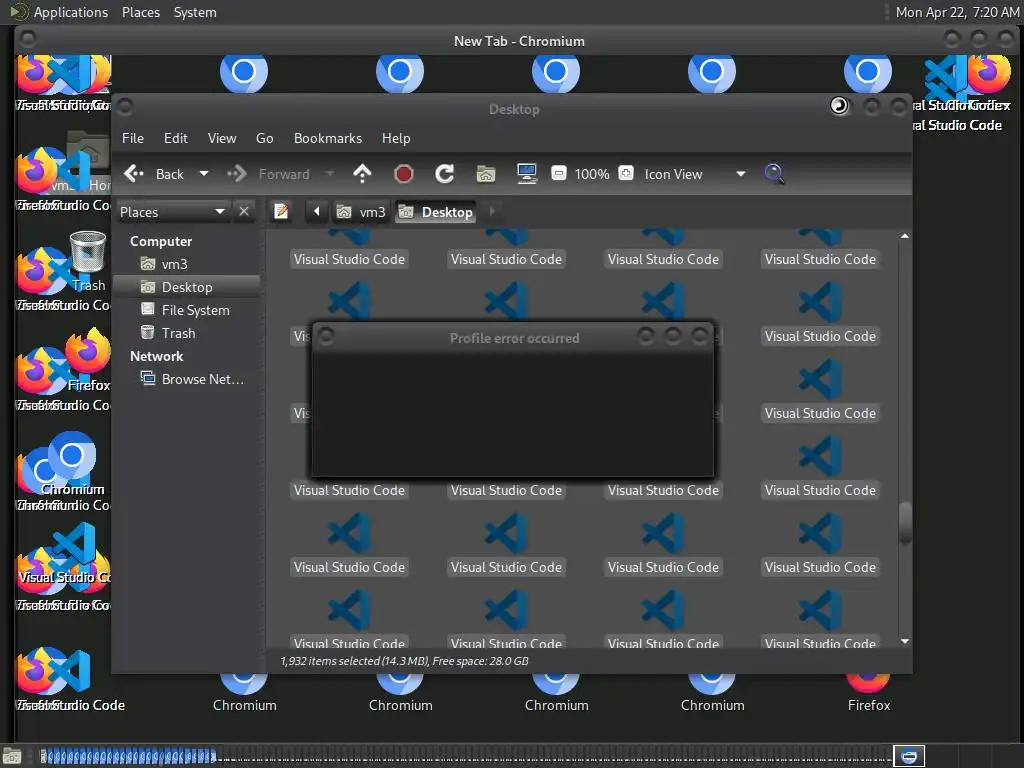Click workspace switcher in bottom-right panel
Image resolution: width=1024 pixels, height=768 pixels.
pos(908,756)
